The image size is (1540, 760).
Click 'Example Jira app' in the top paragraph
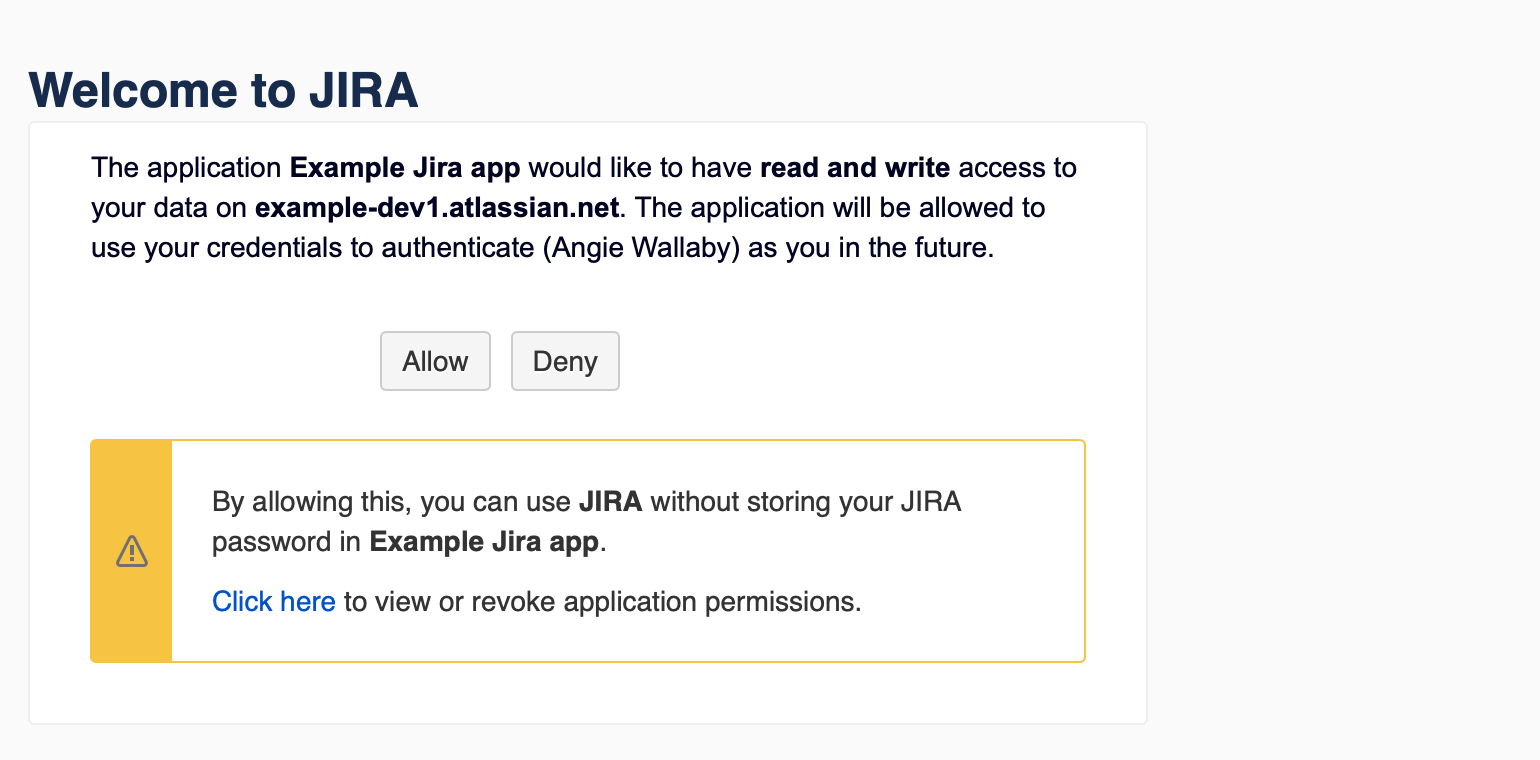point(405,167)
